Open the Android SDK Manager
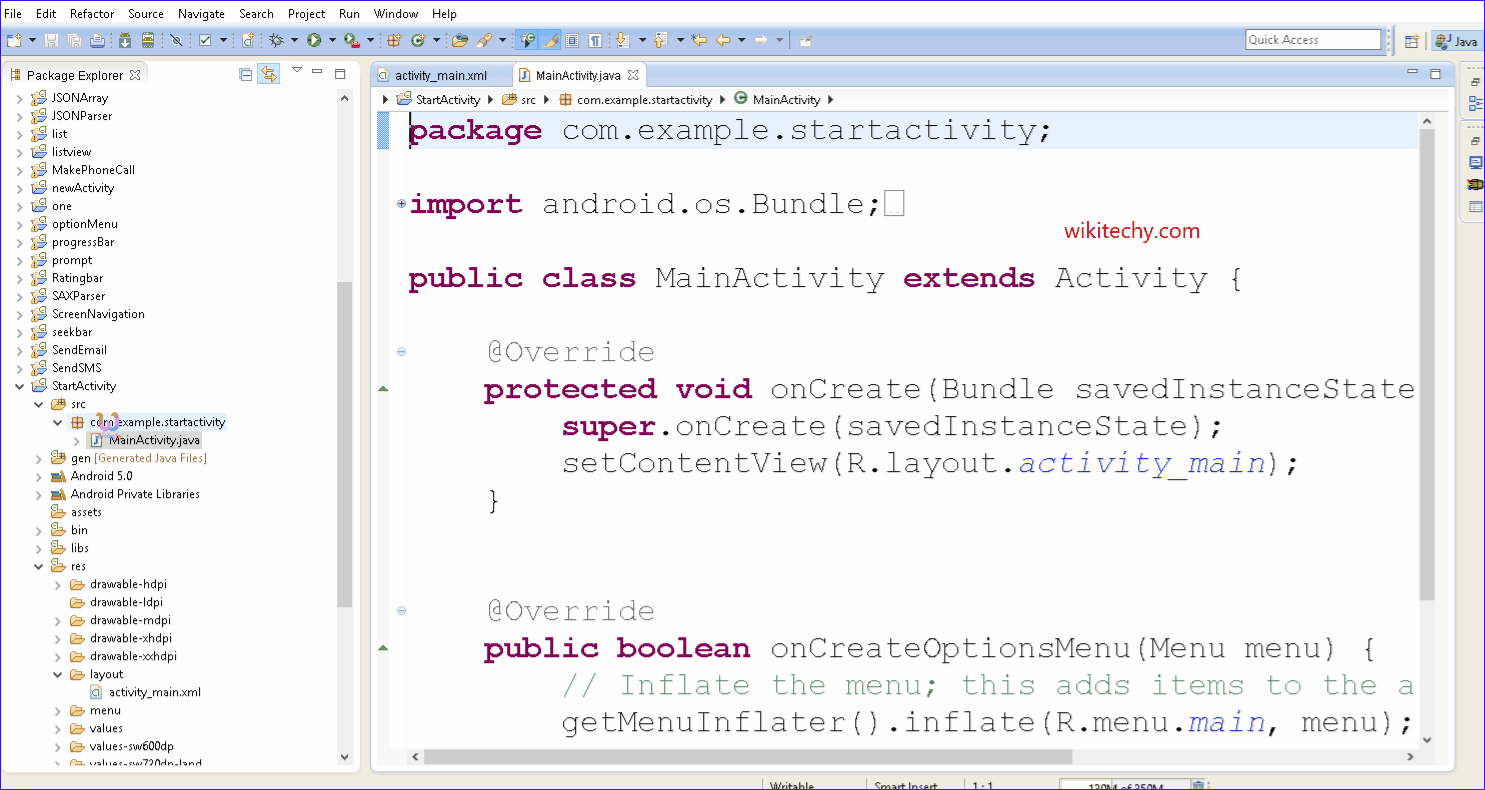Viewport: 1485px width, 790px height. point(124,40)
